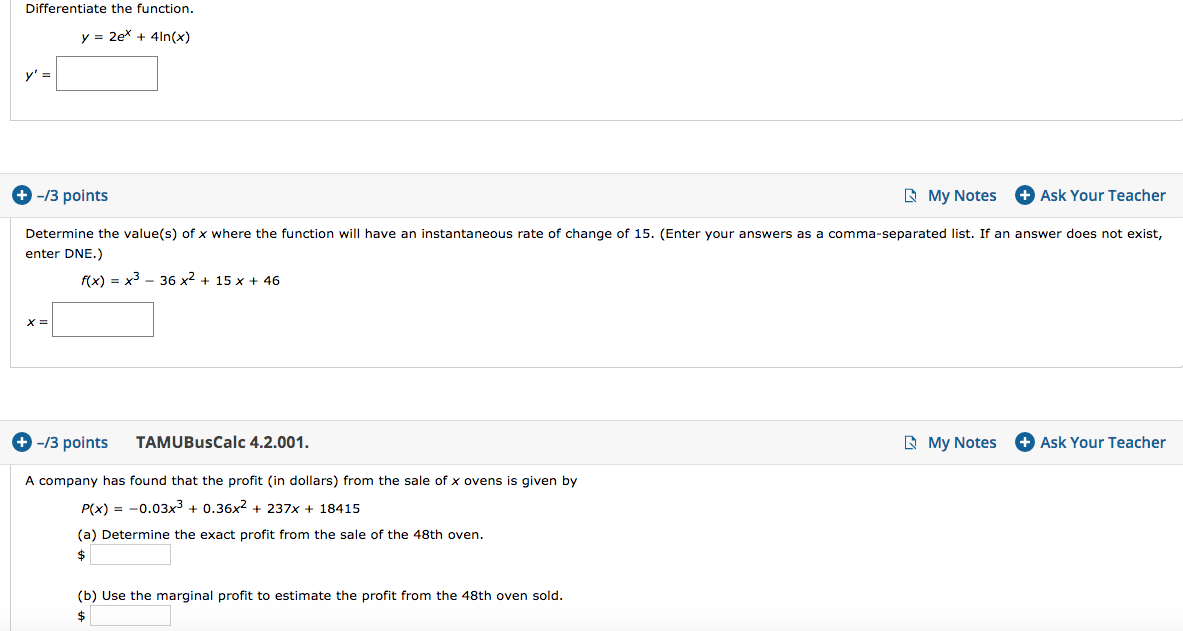Click the dollar answer box for part (a)
Viewport: 1183px width, 631px height.
pos(130,554)
